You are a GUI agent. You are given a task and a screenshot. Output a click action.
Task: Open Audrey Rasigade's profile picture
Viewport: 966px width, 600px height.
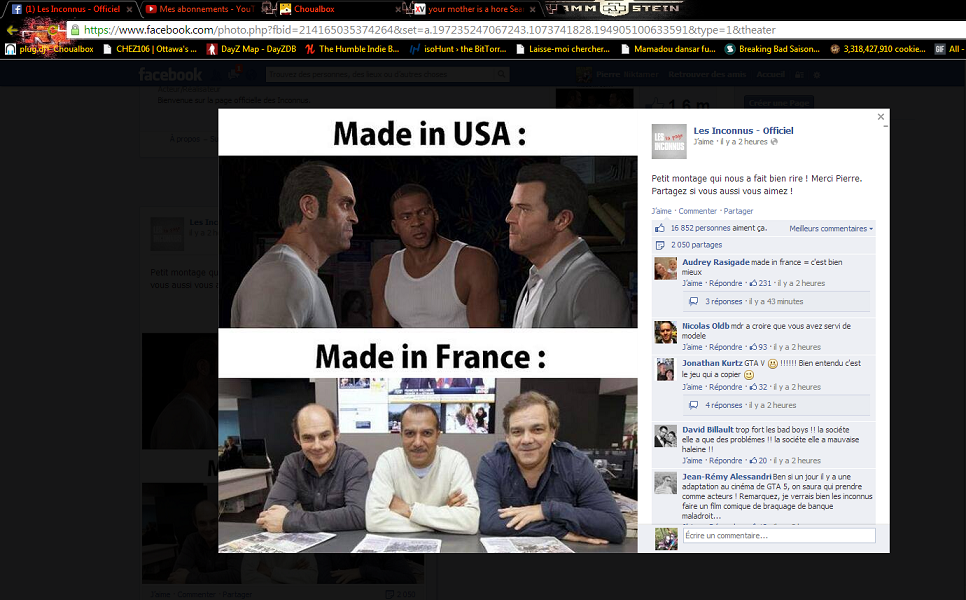click(666, 268)
